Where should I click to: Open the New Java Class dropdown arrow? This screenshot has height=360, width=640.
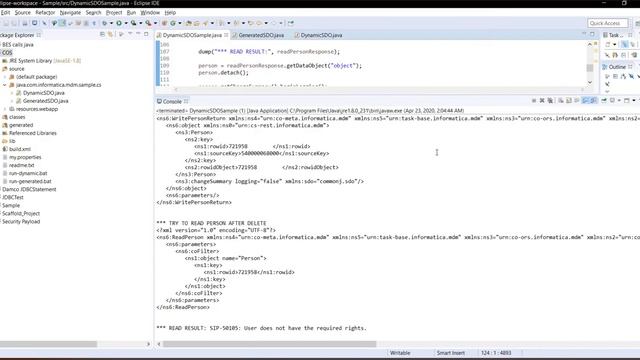180,23
